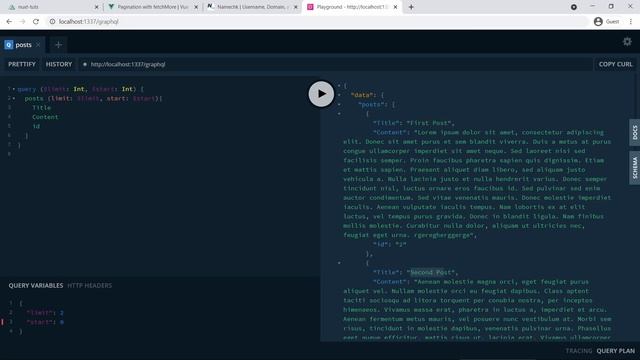Open the browser three-dot menu
This screenshot has width=640, height=360.
[x=631, y=22]
